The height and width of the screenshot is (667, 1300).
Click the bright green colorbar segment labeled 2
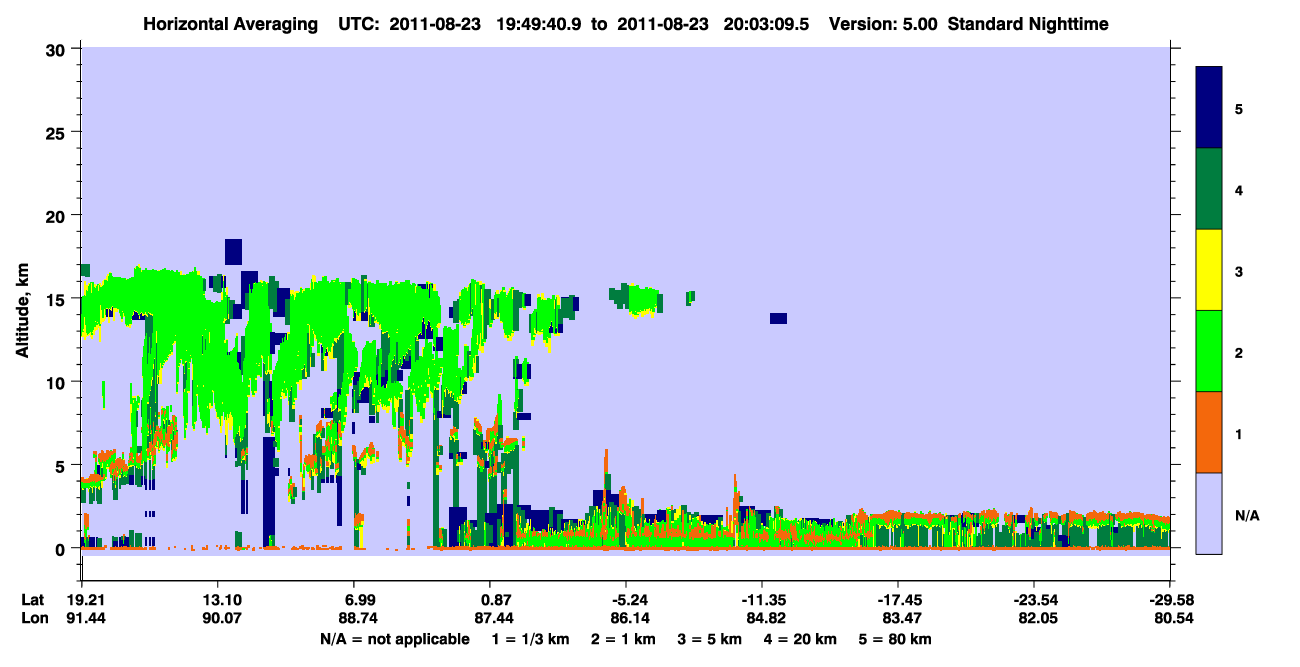(1209, 351)
